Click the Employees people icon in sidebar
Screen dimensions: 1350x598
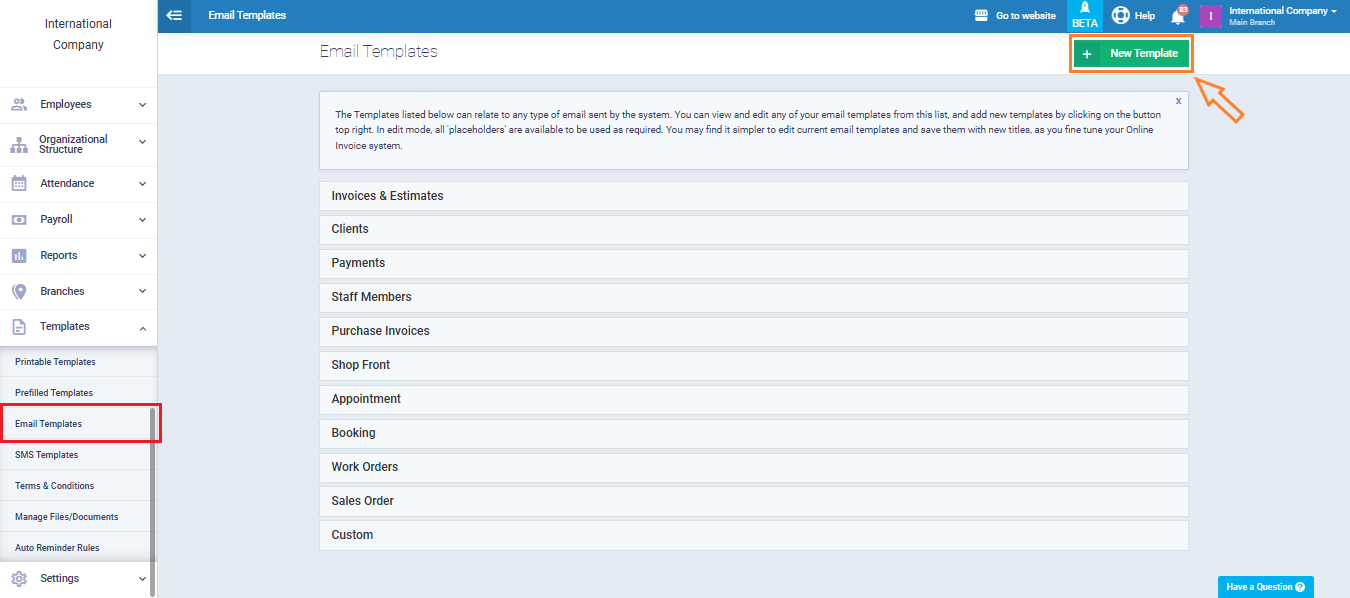point(19,104)
